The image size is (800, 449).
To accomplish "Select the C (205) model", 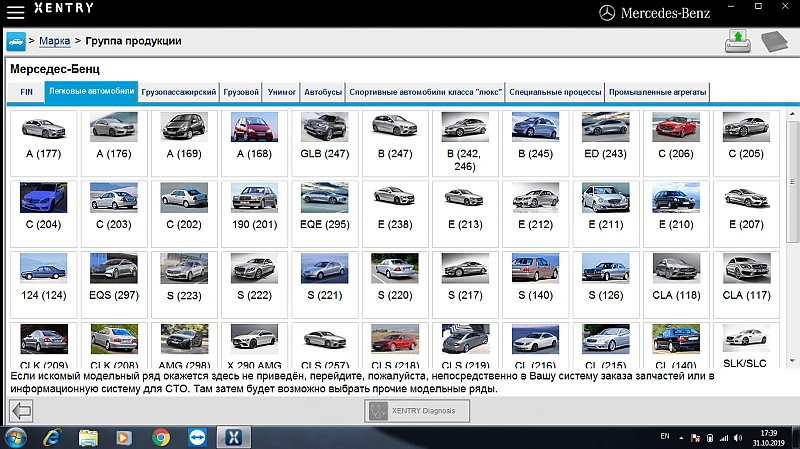I will click(746, 143).
